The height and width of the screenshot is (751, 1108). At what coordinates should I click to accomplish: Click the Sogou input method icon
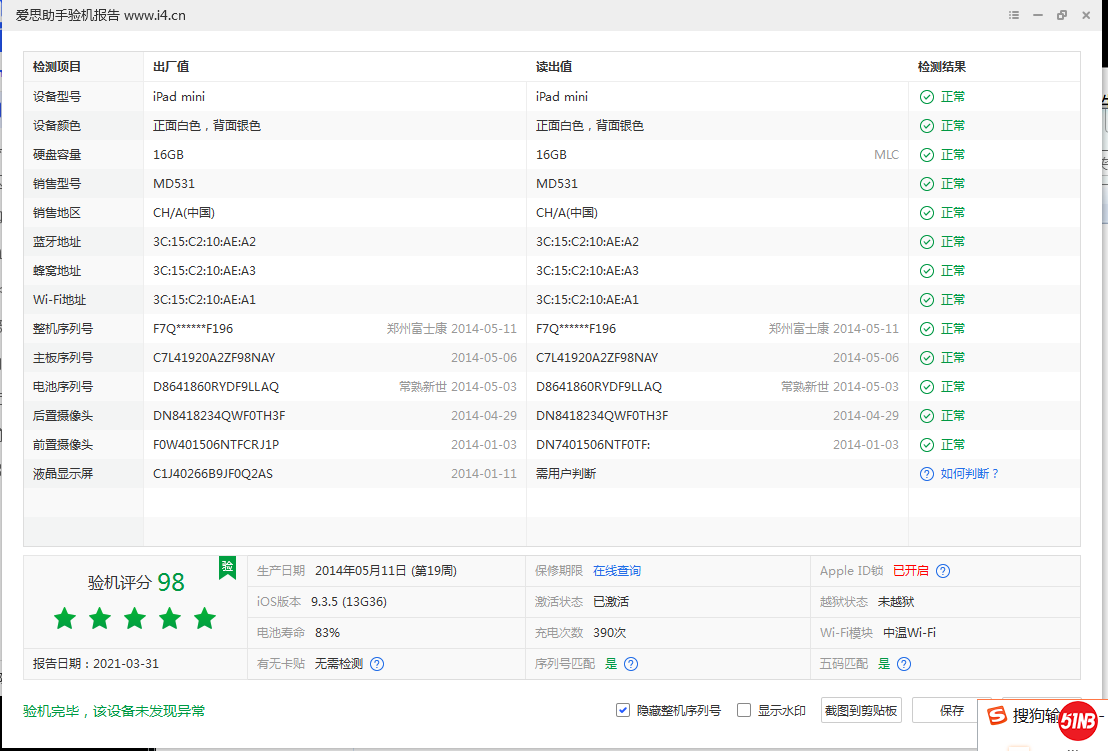(x=997, y=716)
